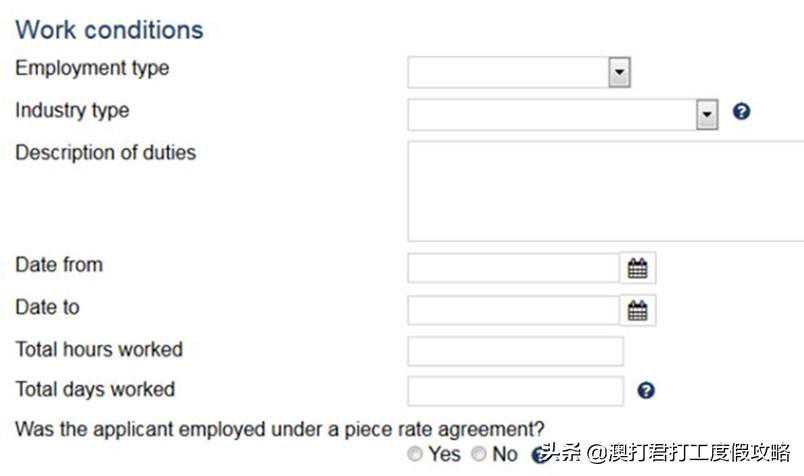Click the Total hours worked field
Screen dimensions: 804x476
pos(515,351)
